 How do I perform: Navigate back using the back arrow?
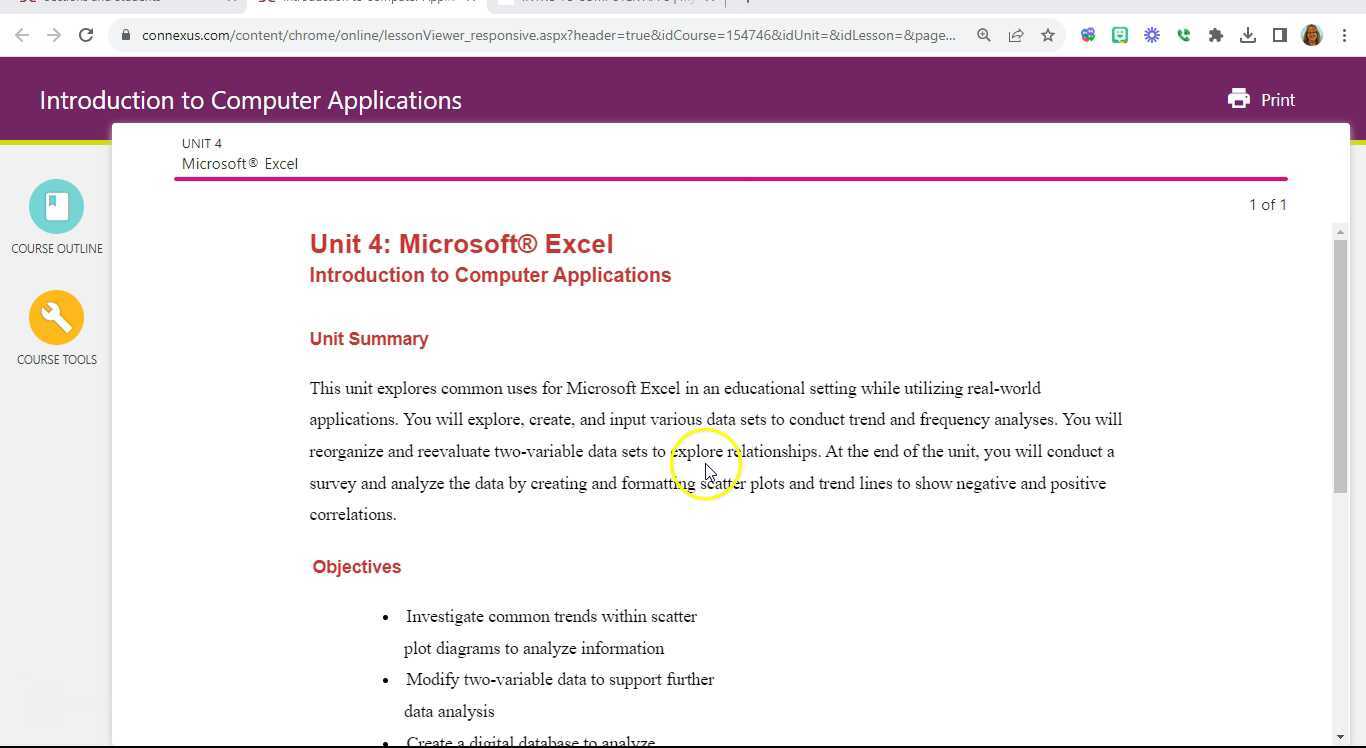tap(22, 35)
